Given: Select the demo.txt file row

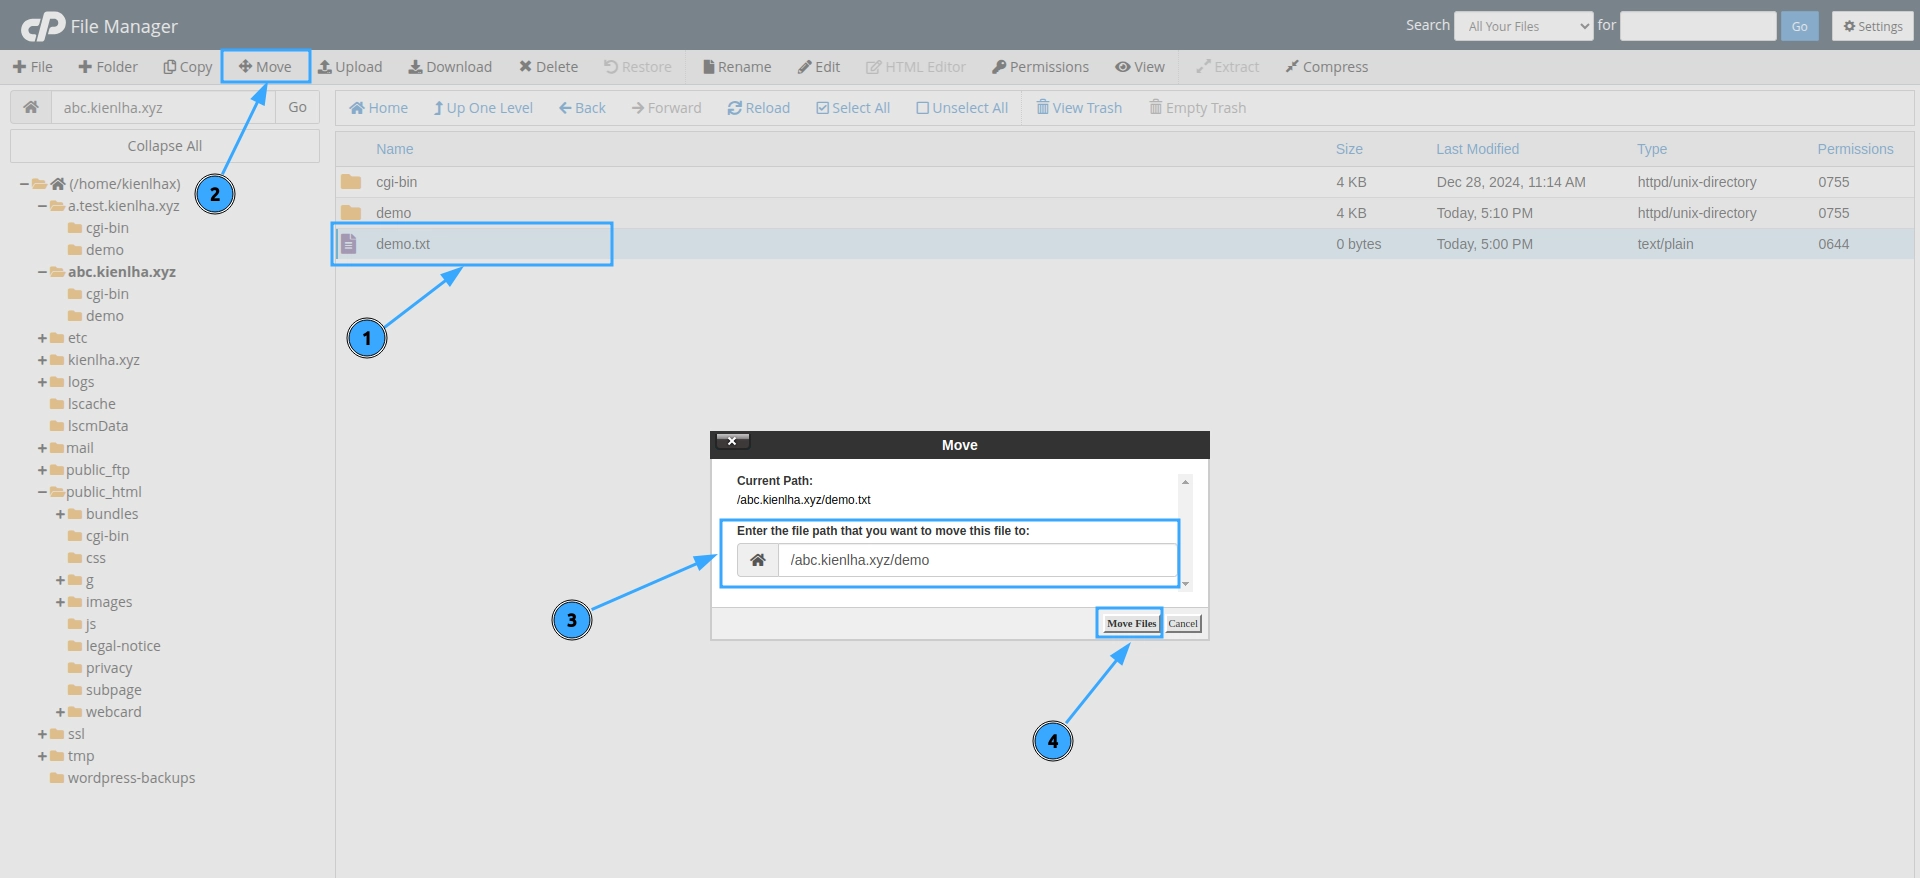Looking at the screenshot, I should click(403, 244).
